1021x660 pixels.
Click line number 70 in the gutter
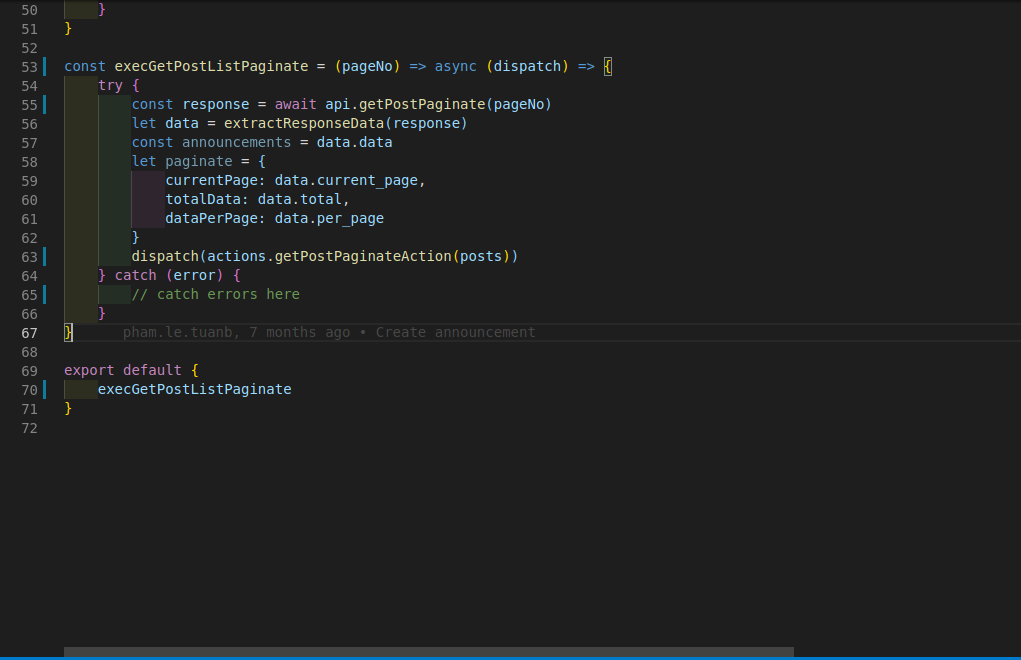pos(29,390)
